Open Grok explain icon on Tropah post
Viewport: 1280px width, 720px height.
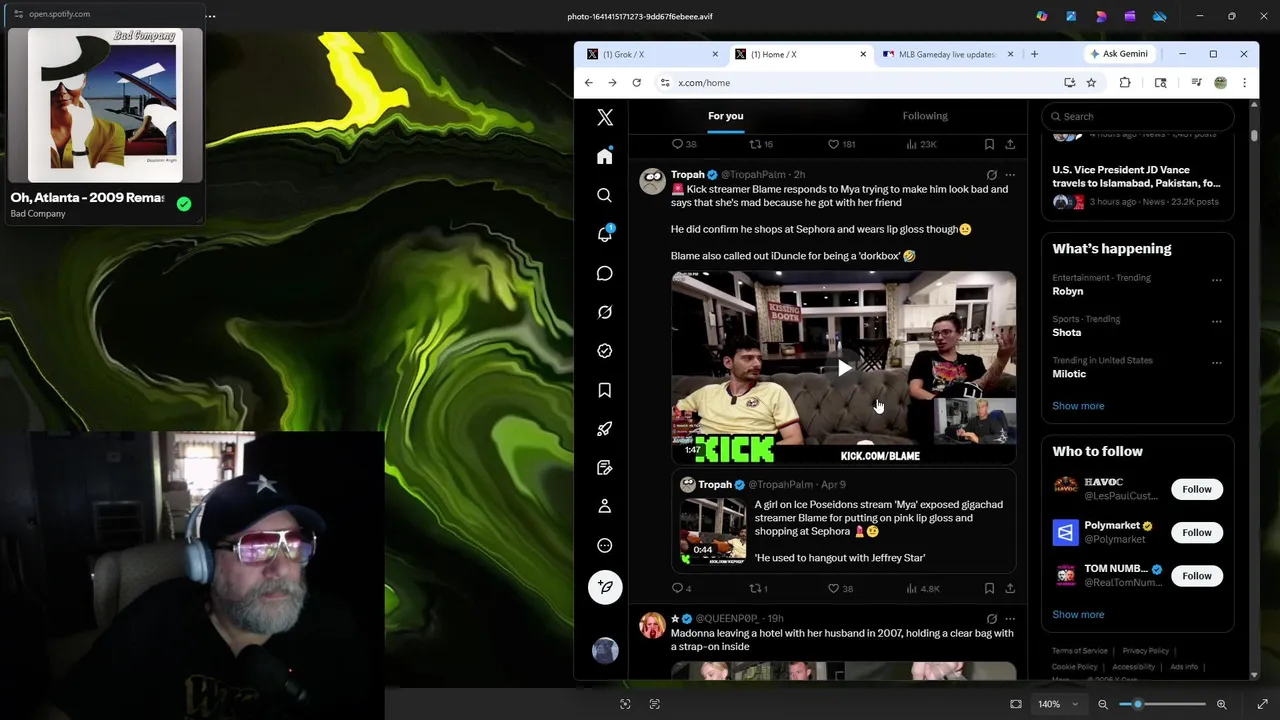[991, 175]
